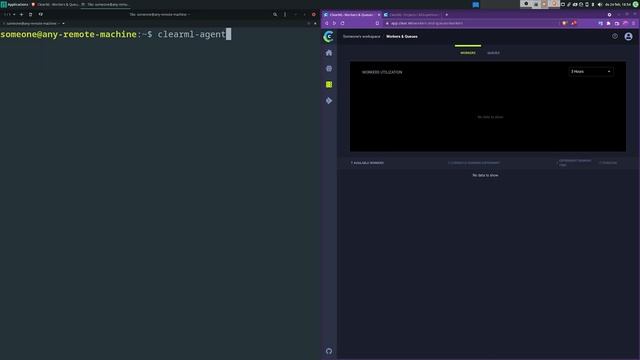
Task: Switch to the Workers tab
Action: (468, 53)
